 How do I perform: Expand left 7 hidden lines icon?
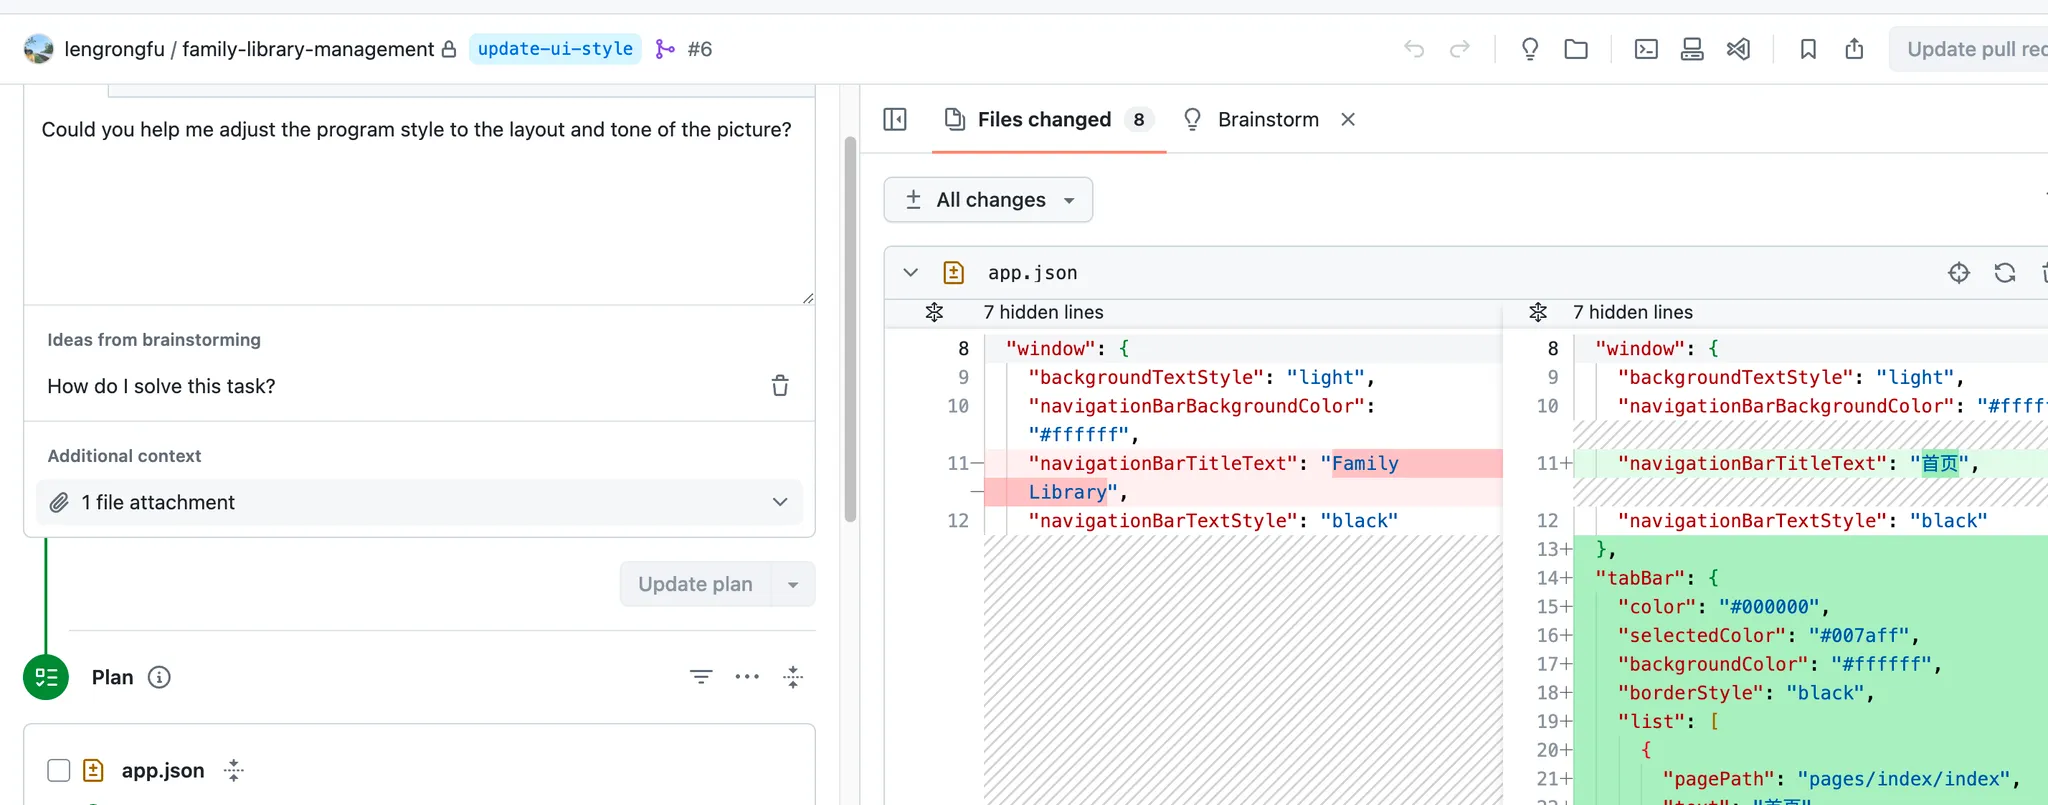pos(934,312)
